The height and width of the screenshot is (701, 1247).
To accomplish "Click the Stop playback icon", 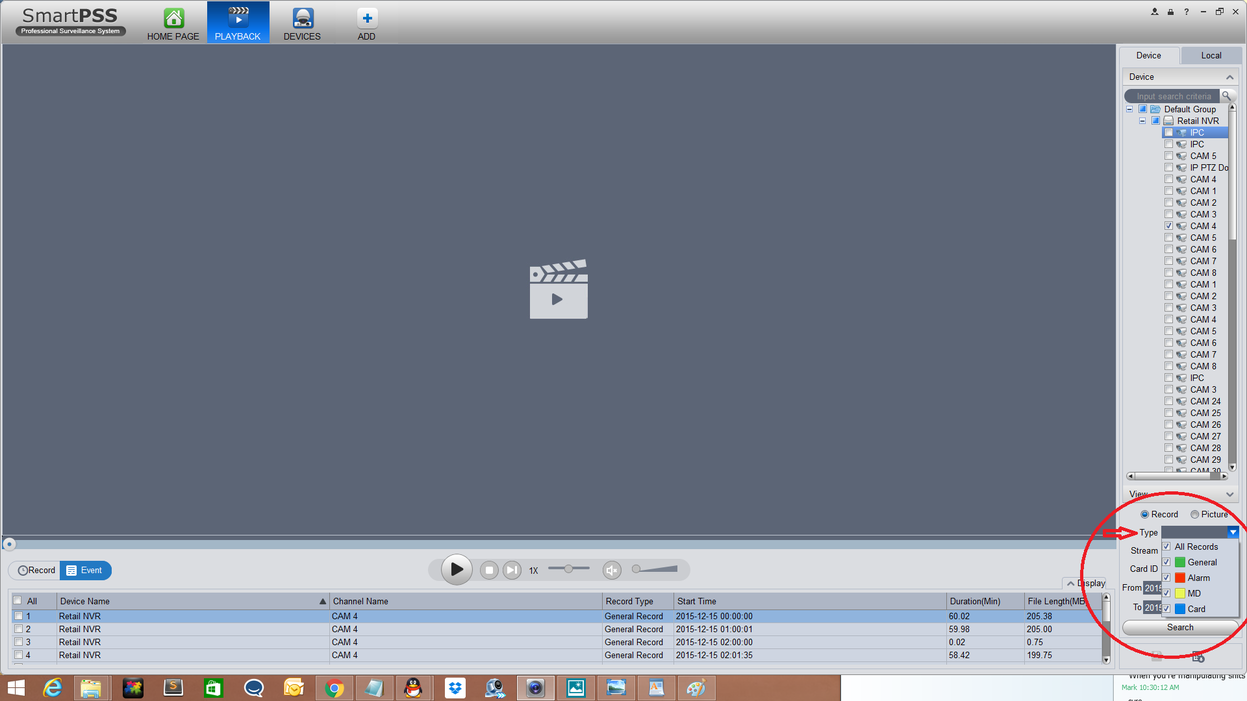I will pyautogui.click(x=488, y=569).
